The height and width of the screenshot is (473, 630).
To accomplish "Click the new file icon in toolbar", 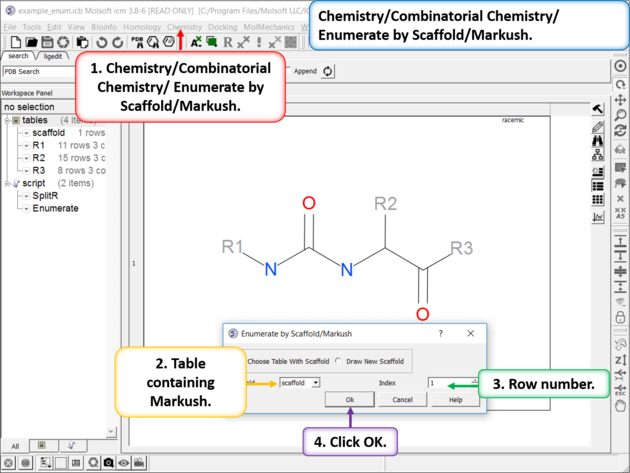I will tap(17, 42).
